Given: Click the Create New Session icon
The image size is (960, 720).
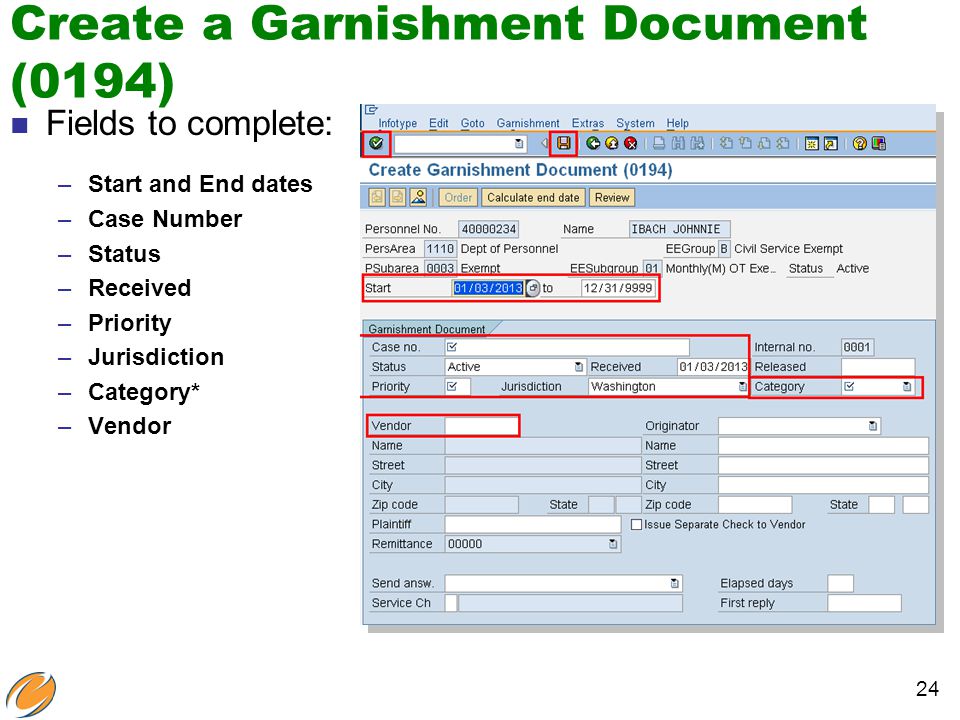Looking at the screenshot, I should click(812, 143).
